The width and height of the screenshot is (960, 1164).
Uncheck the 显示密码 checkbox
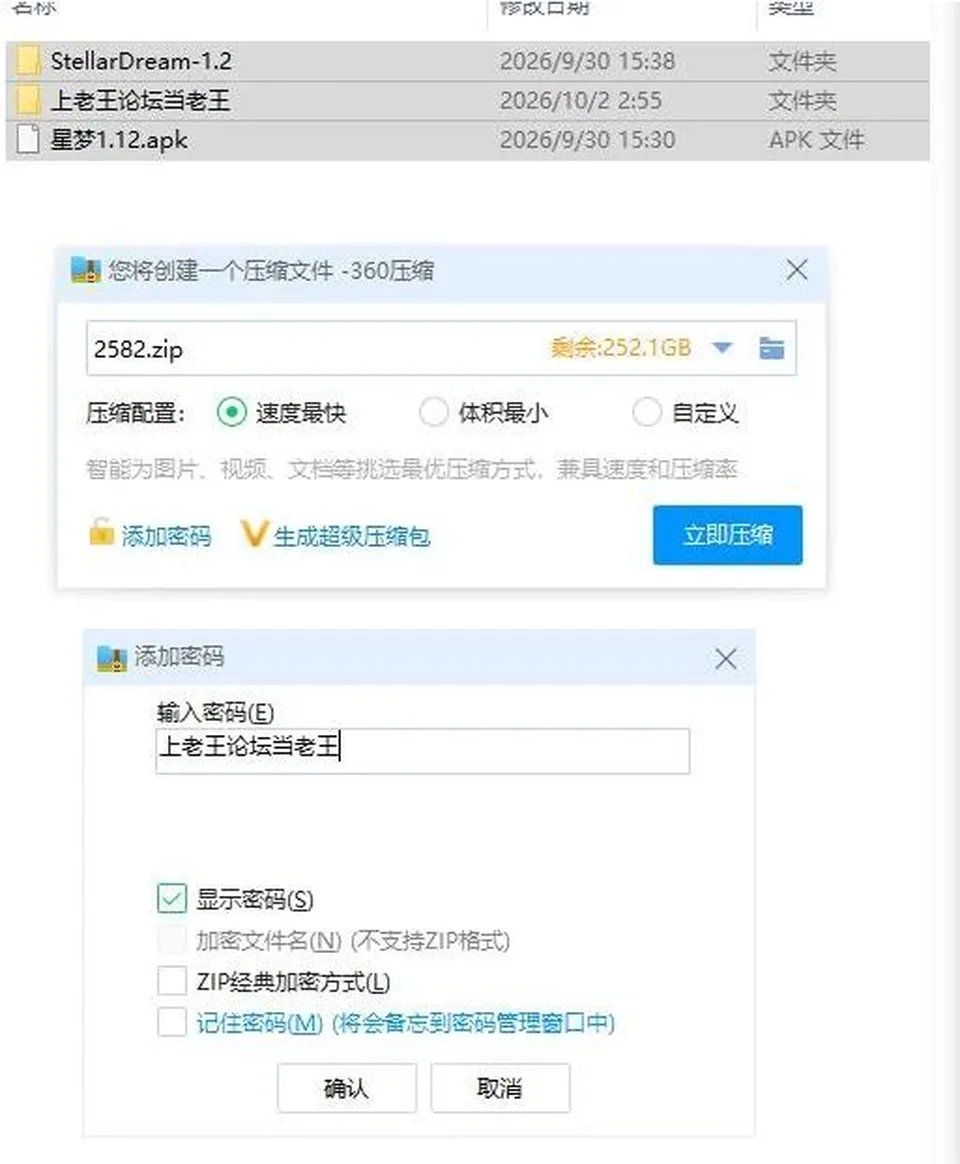172,898
